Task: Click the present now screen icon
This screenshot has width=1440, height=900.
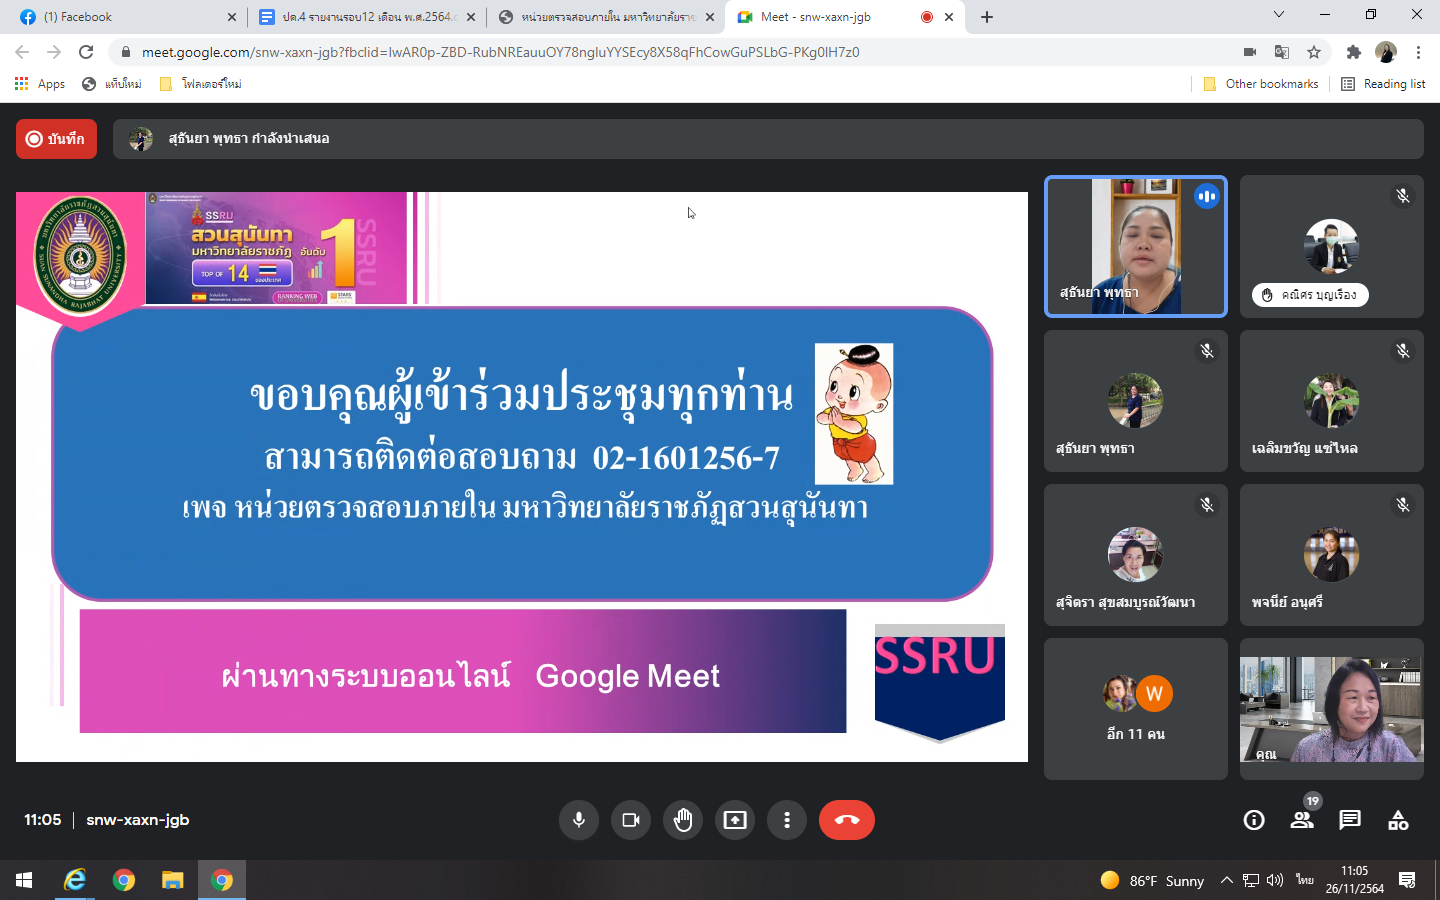Action: pyautogui.click(x=735, y=820)
